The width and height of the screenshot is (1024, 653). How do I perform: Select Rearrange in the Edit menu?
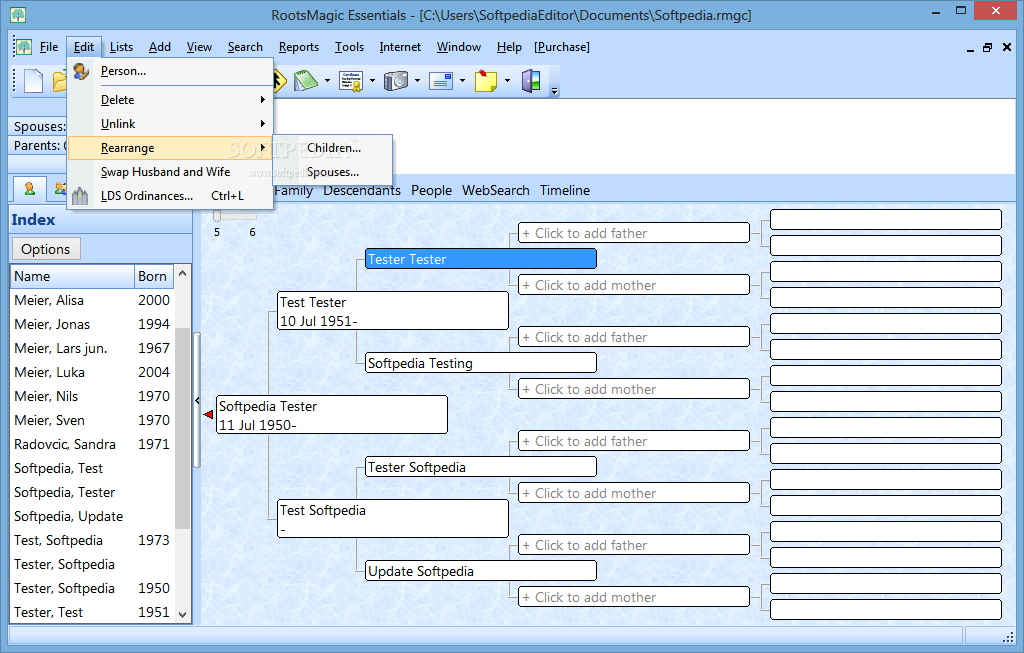point(170,148)
